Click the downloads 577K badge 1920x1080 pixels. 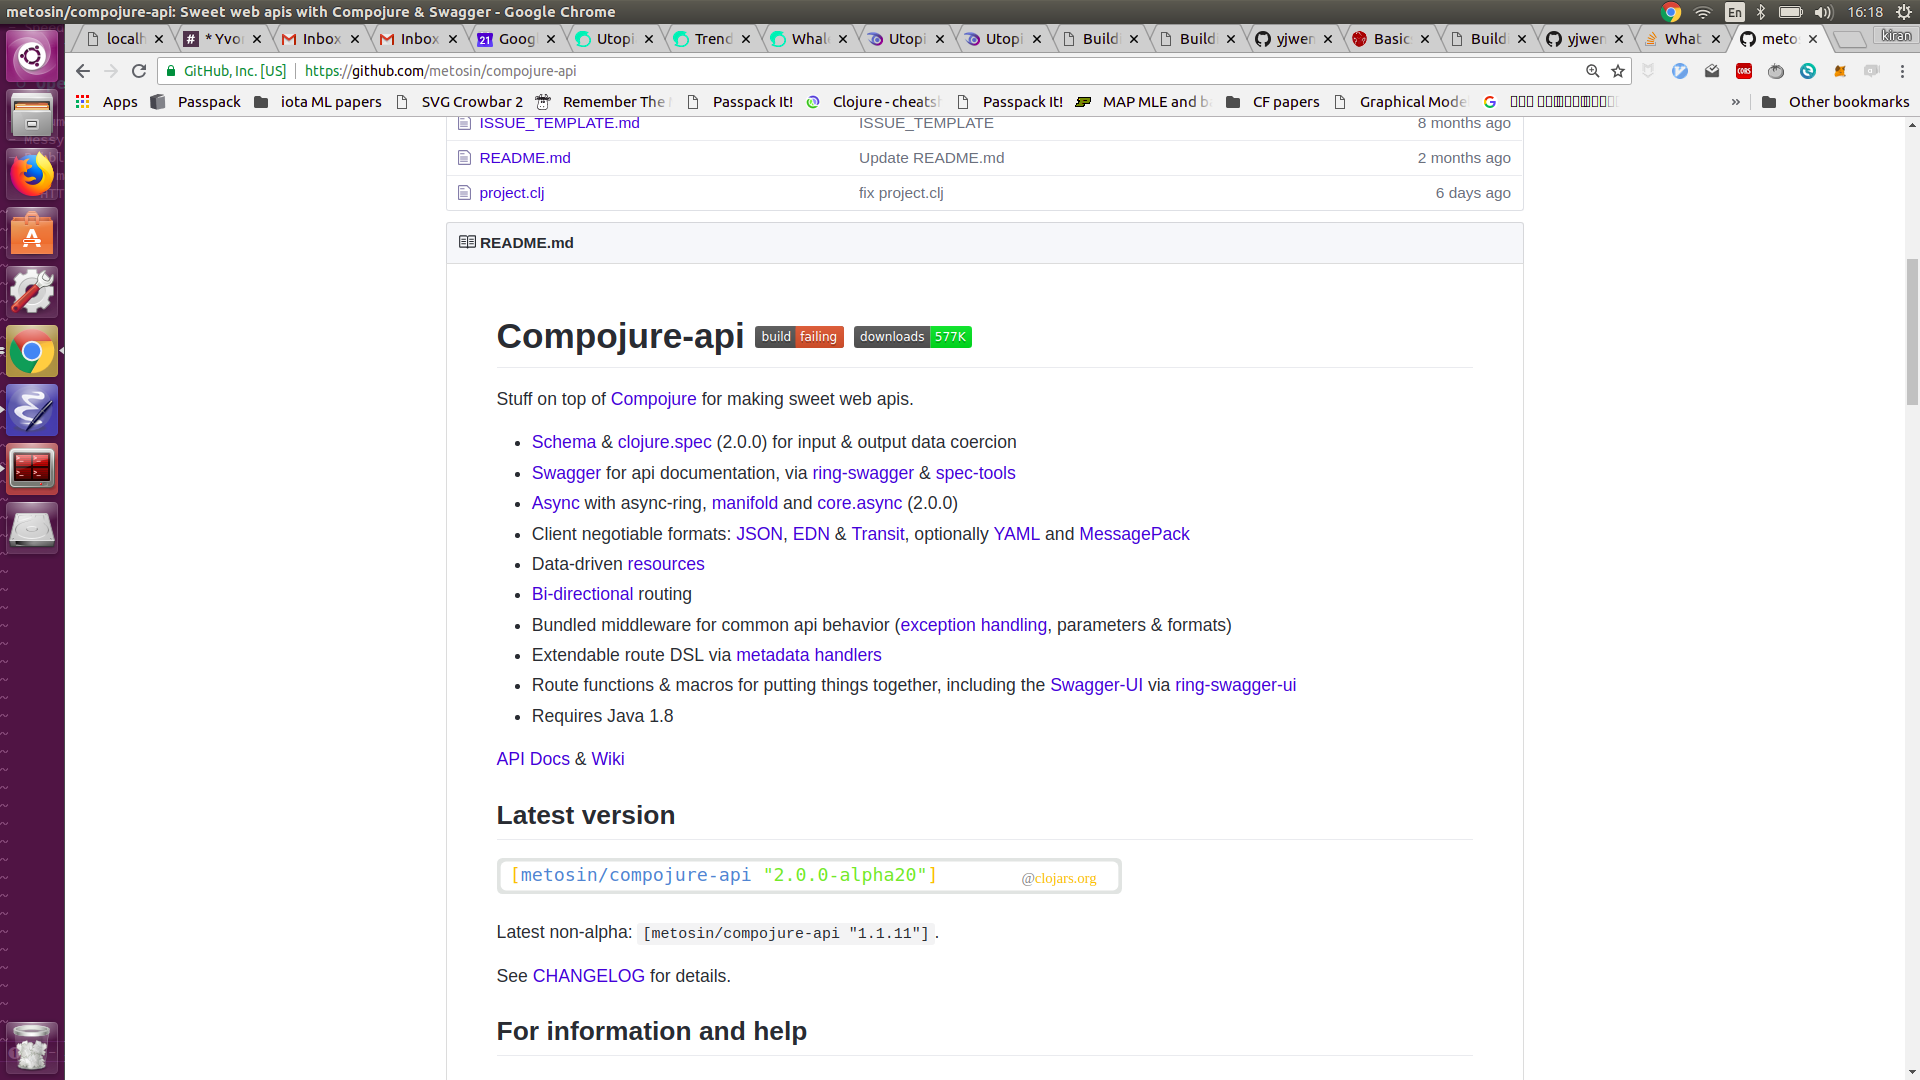tap(913, 337)
